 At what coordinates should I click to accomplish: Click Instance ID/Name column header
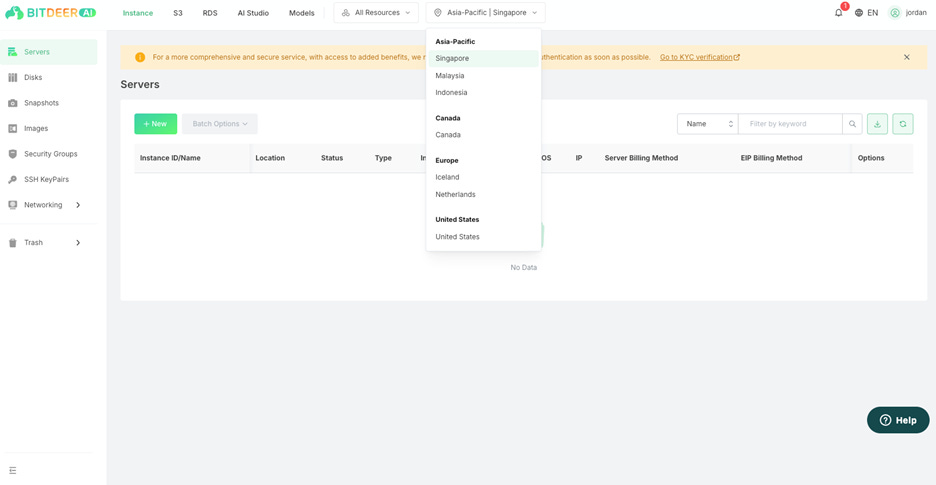(170, 158)
